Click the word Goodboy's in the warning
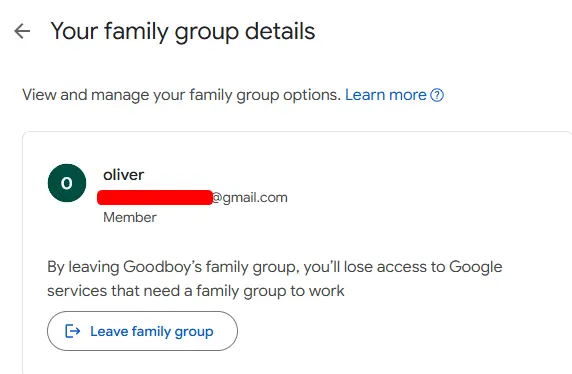This screenshot has width=572, height=374. [162, 267]
